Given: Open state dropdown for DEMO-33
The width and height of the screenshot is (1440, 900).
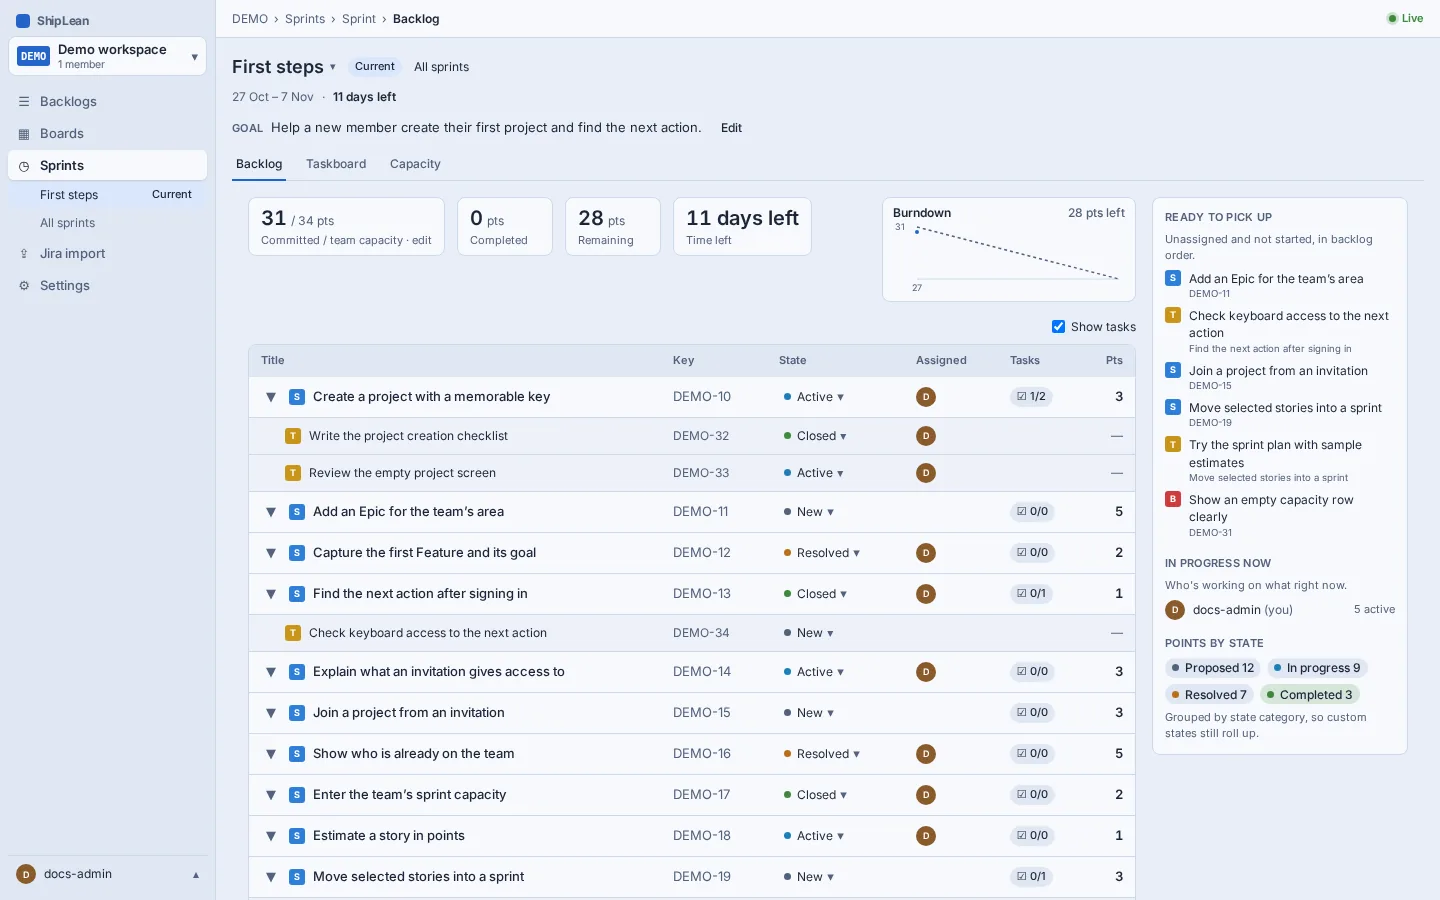Looking at the screenshot, I should point(814,473).
